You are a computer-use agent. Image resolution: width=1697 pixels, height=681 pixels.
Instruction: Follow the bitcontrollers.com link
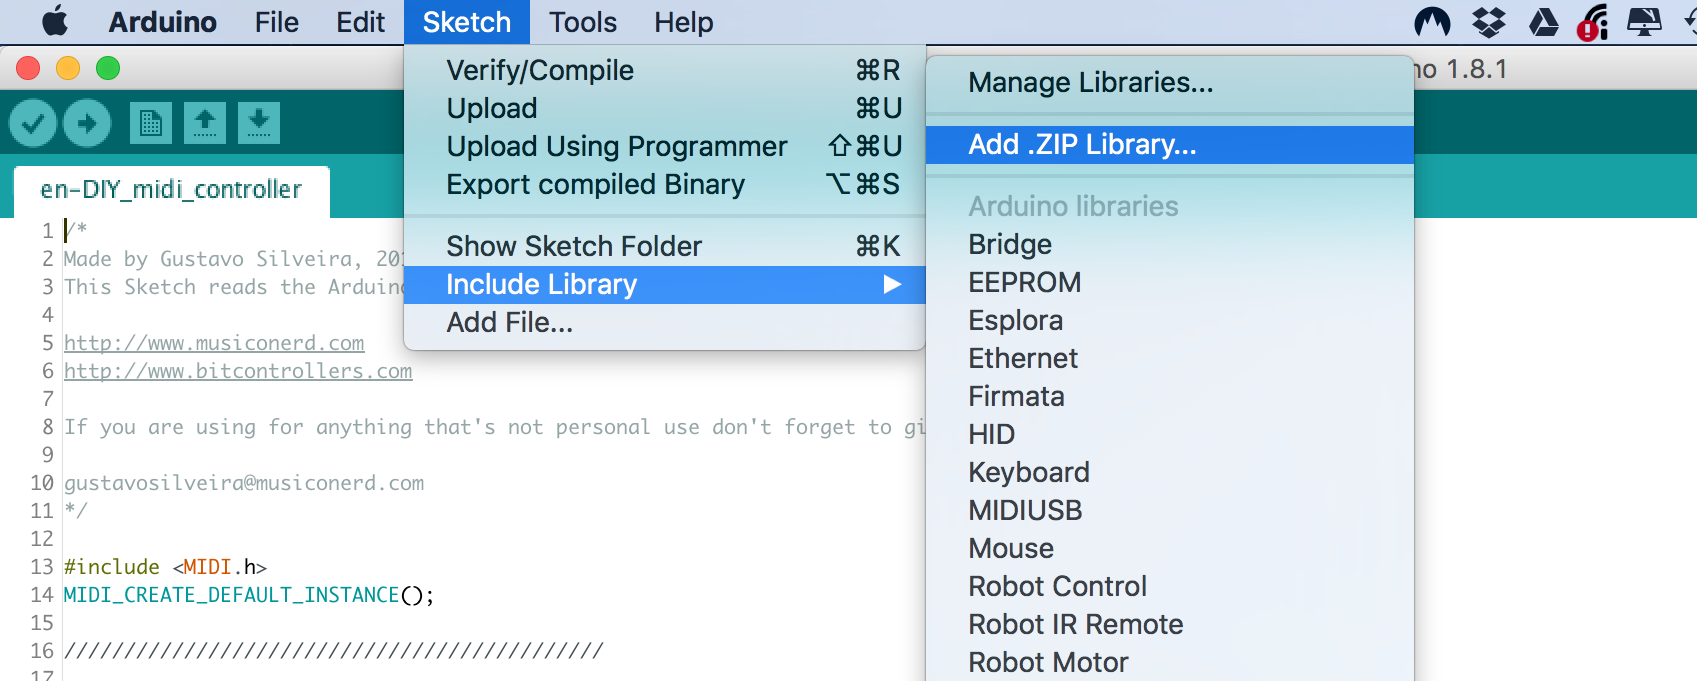238,371
